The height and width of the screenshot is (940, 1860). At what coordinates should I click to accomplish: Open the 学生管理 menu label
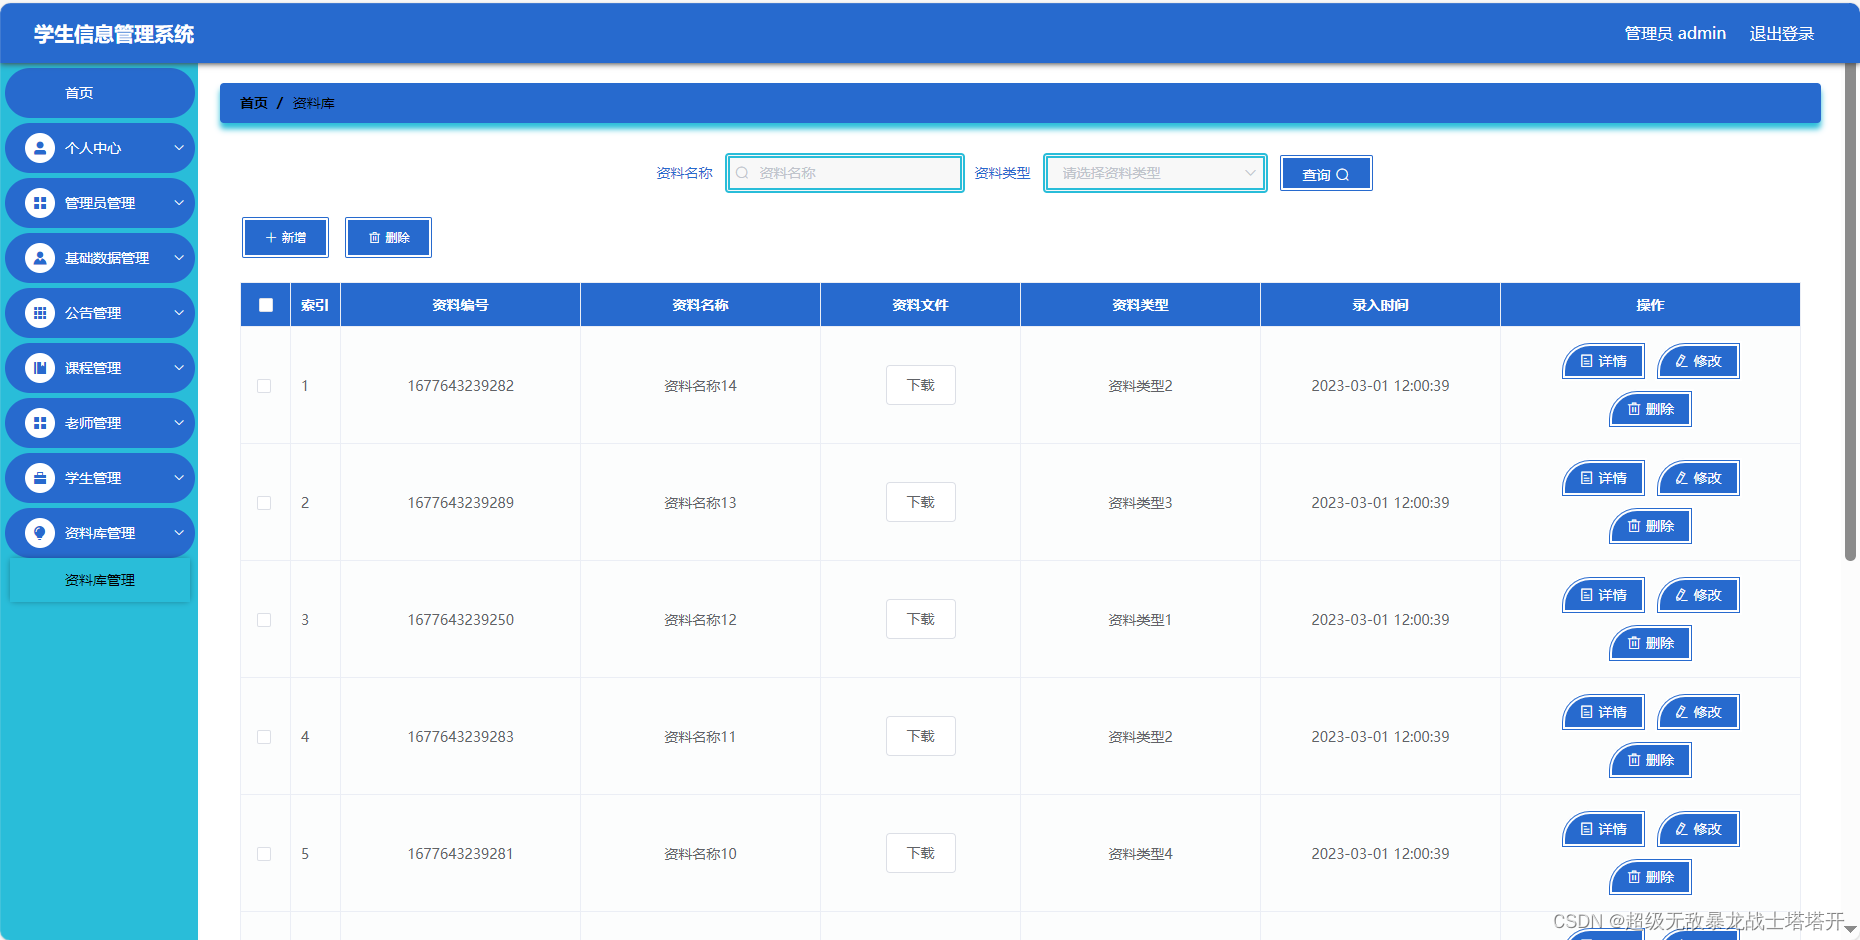point(93,478)
